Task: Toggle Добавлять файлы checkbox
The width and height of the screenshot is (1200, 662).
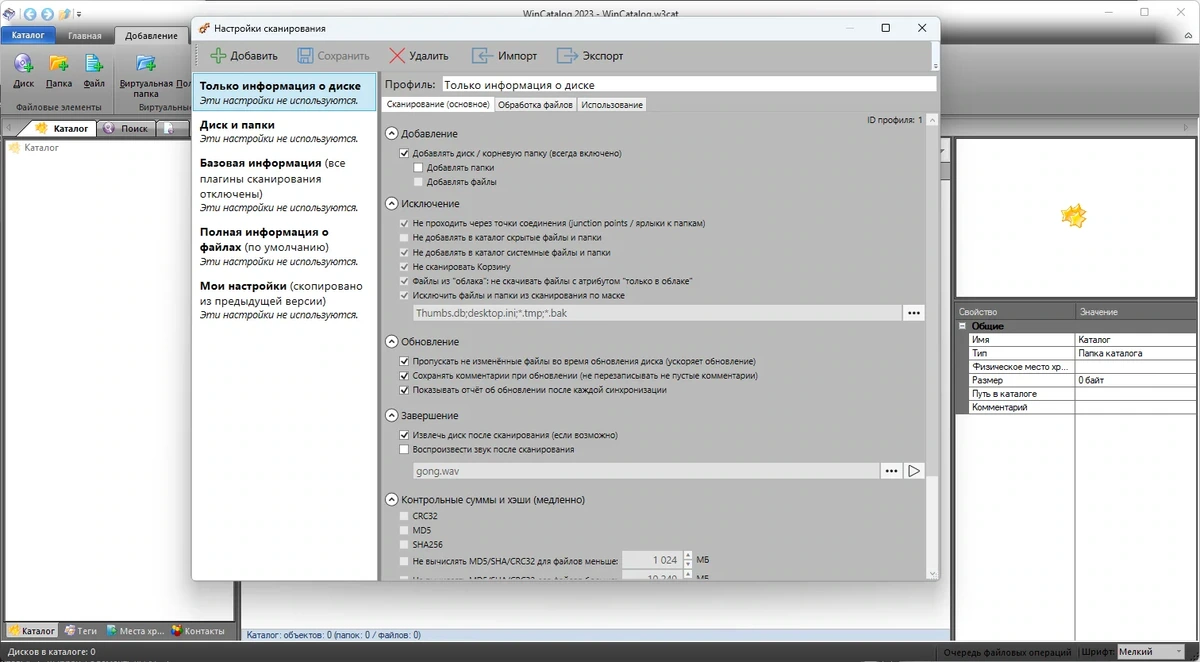Action: coord(418,182)
